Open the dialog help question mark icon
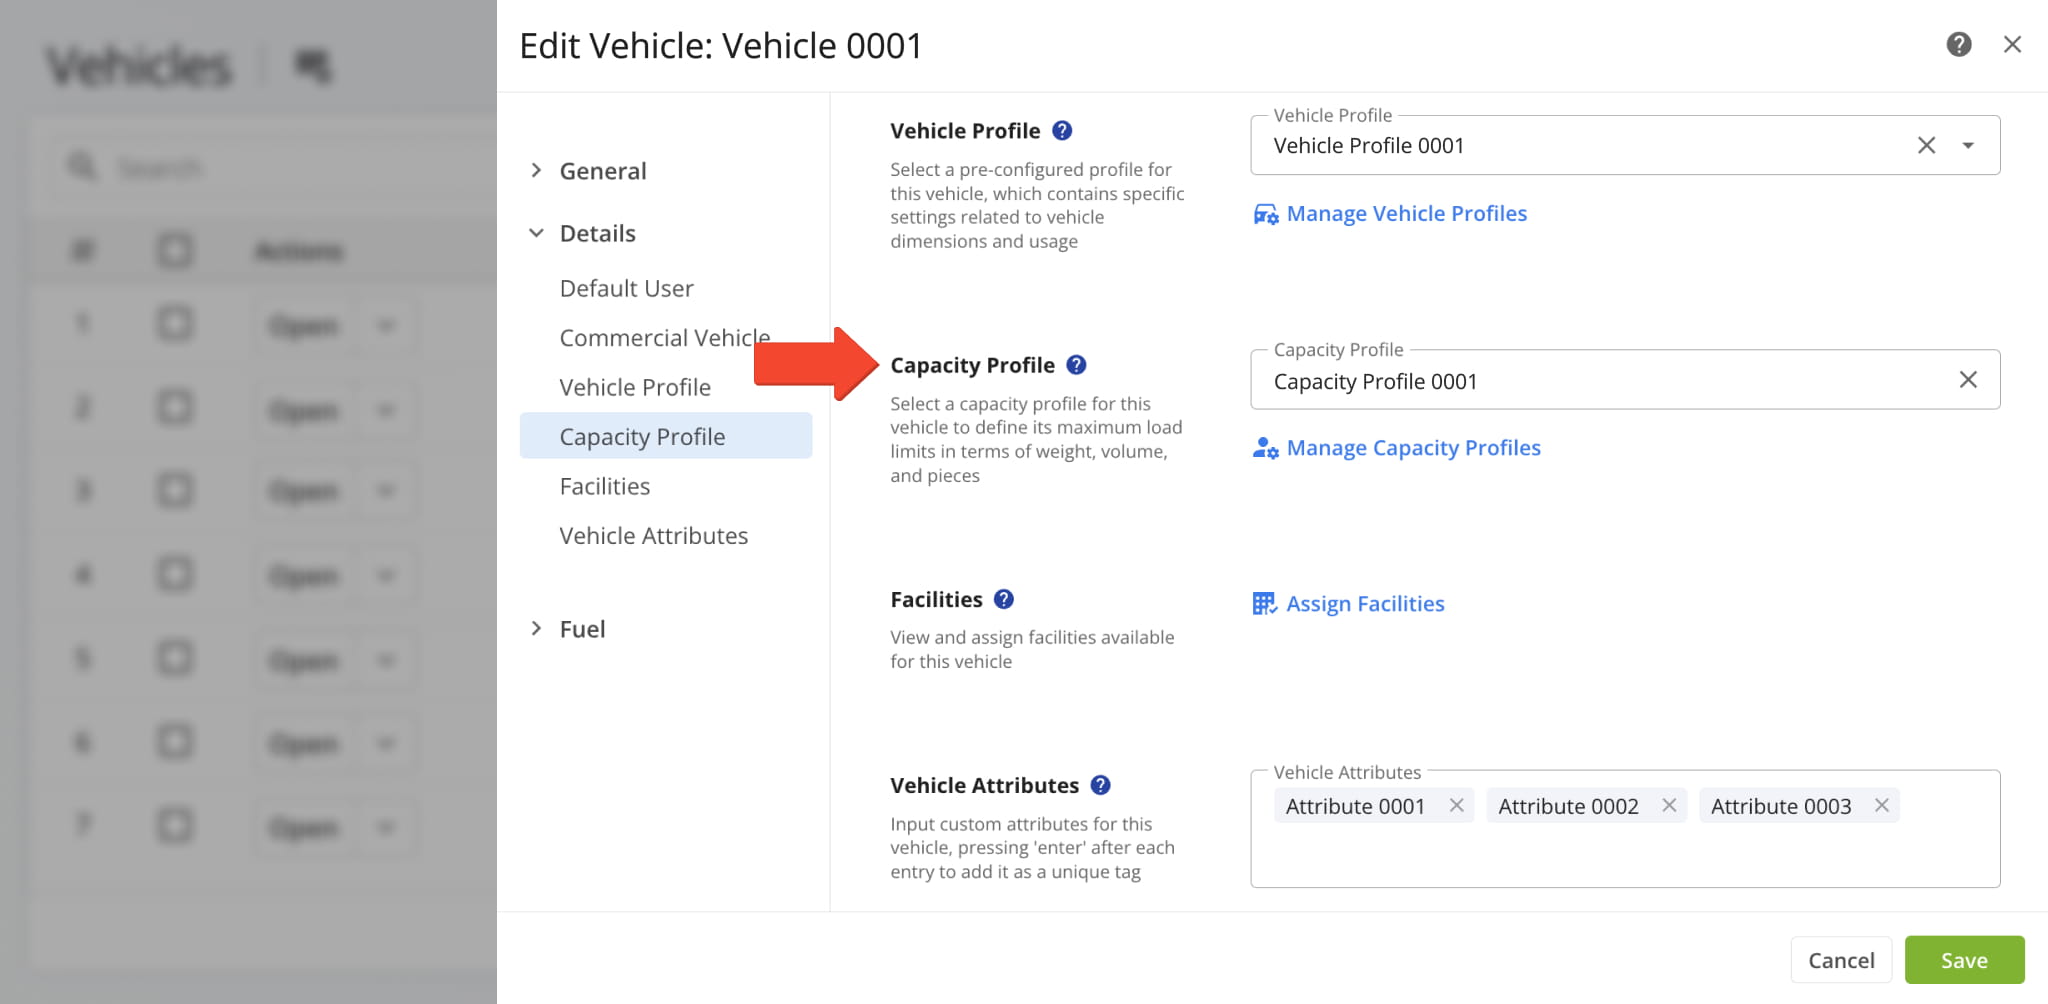Viewport: 2048px width, 1004px height. (1958, 45)
